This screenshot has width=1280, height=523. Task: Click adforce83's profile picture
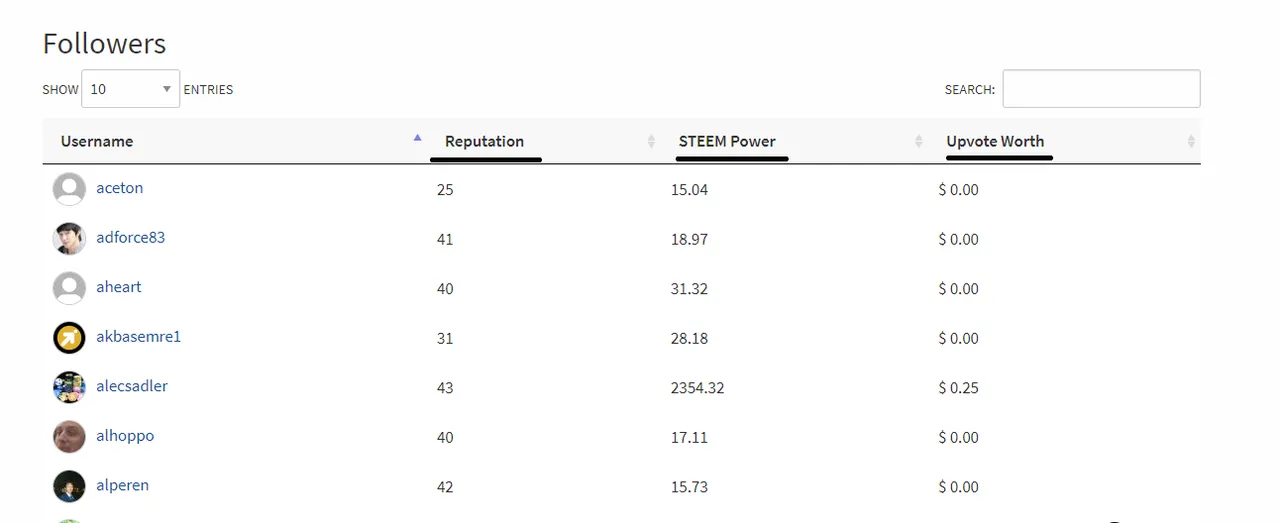69,239
